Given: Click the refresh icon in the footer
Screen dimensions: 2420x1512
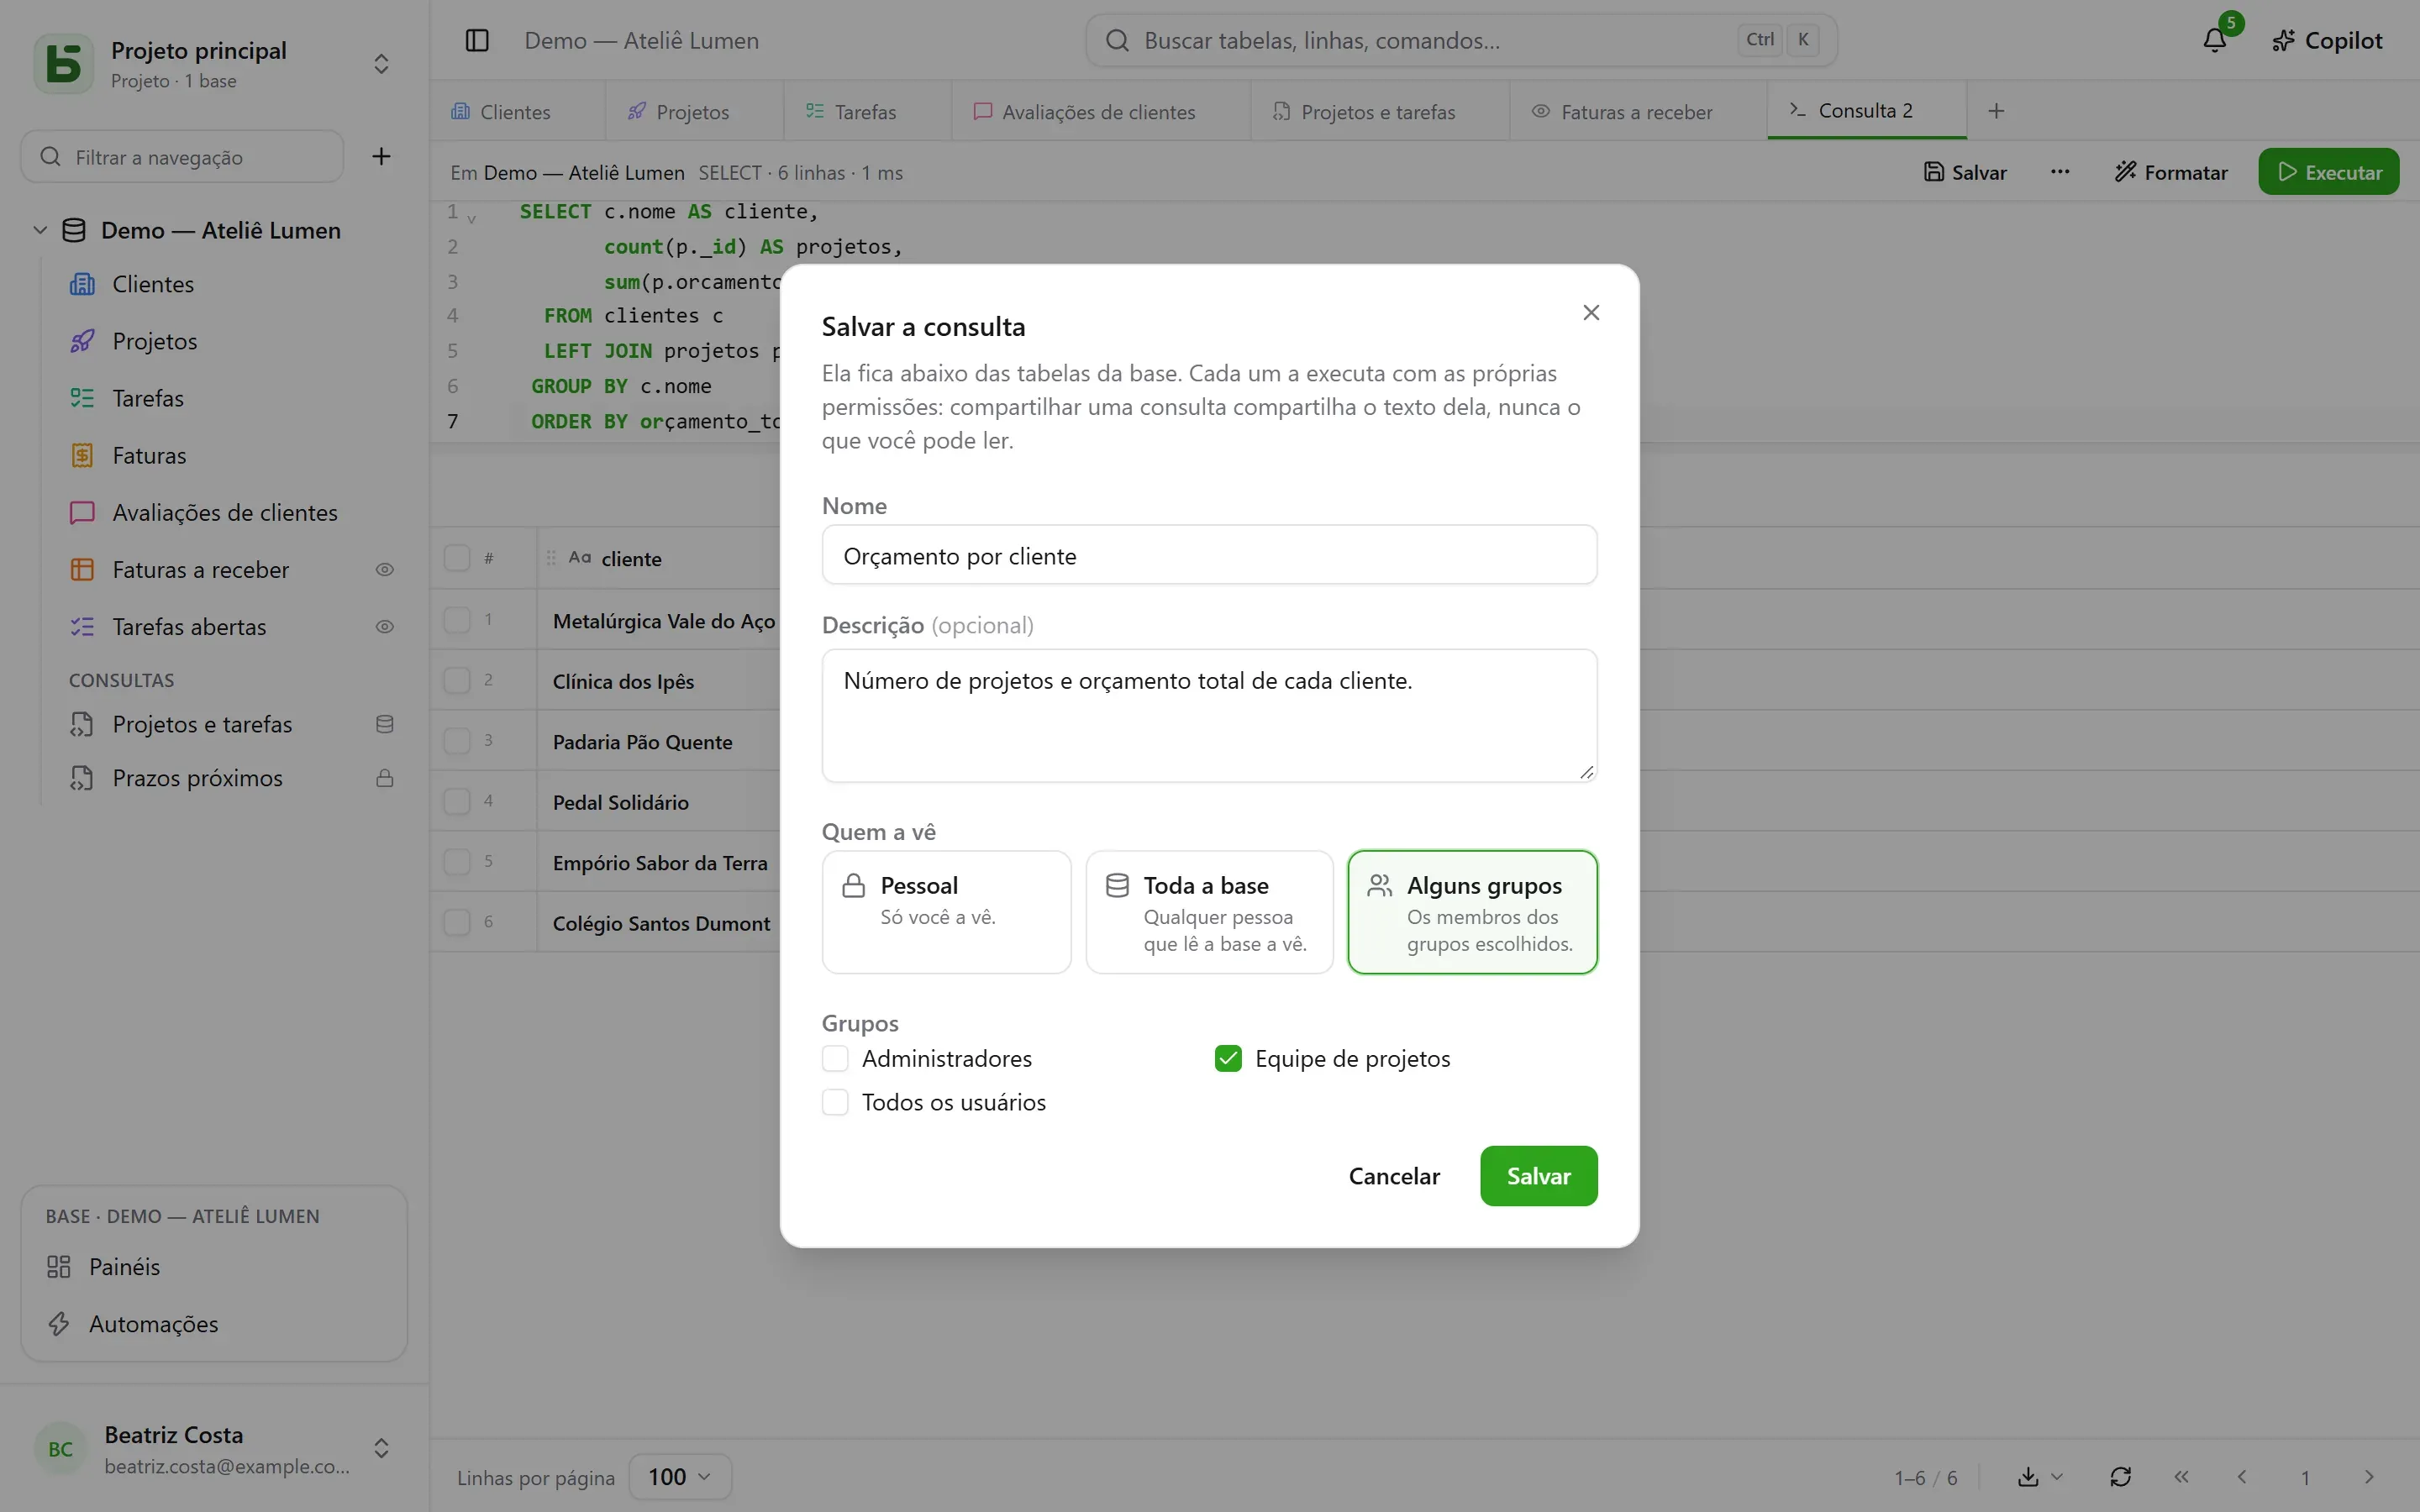Looking at the screenshot, I should point(2120,1476).
